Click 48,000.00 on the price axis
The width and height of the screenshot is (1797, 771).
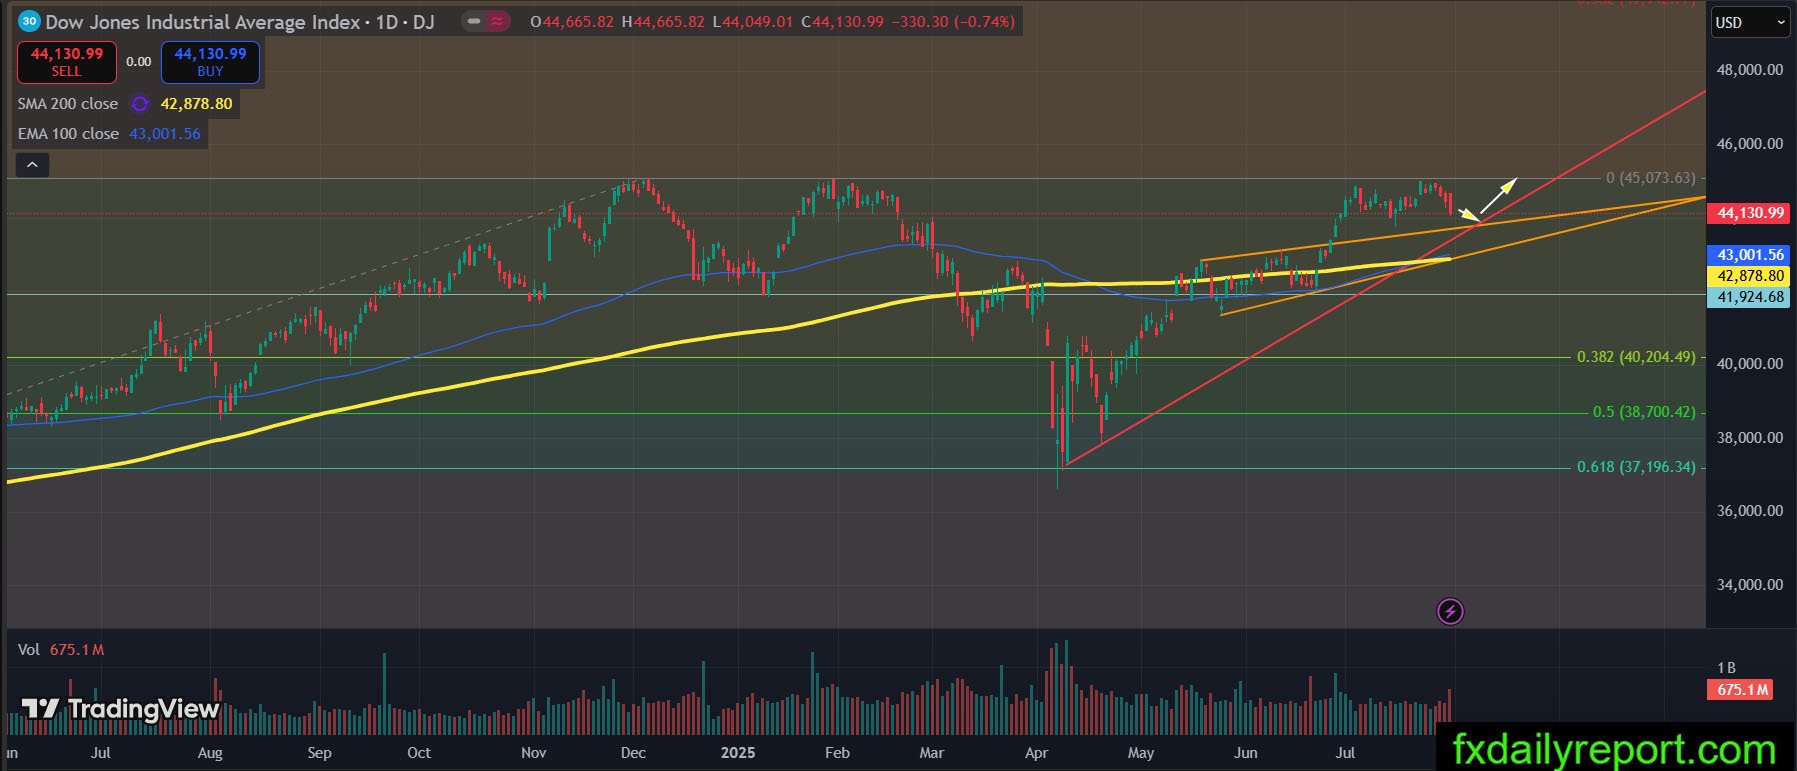pyautogui.click(x=1750, y=70)
